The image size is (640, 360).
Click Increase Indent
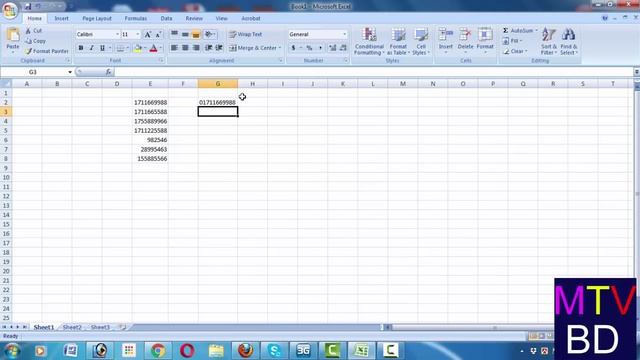[219, 48]
